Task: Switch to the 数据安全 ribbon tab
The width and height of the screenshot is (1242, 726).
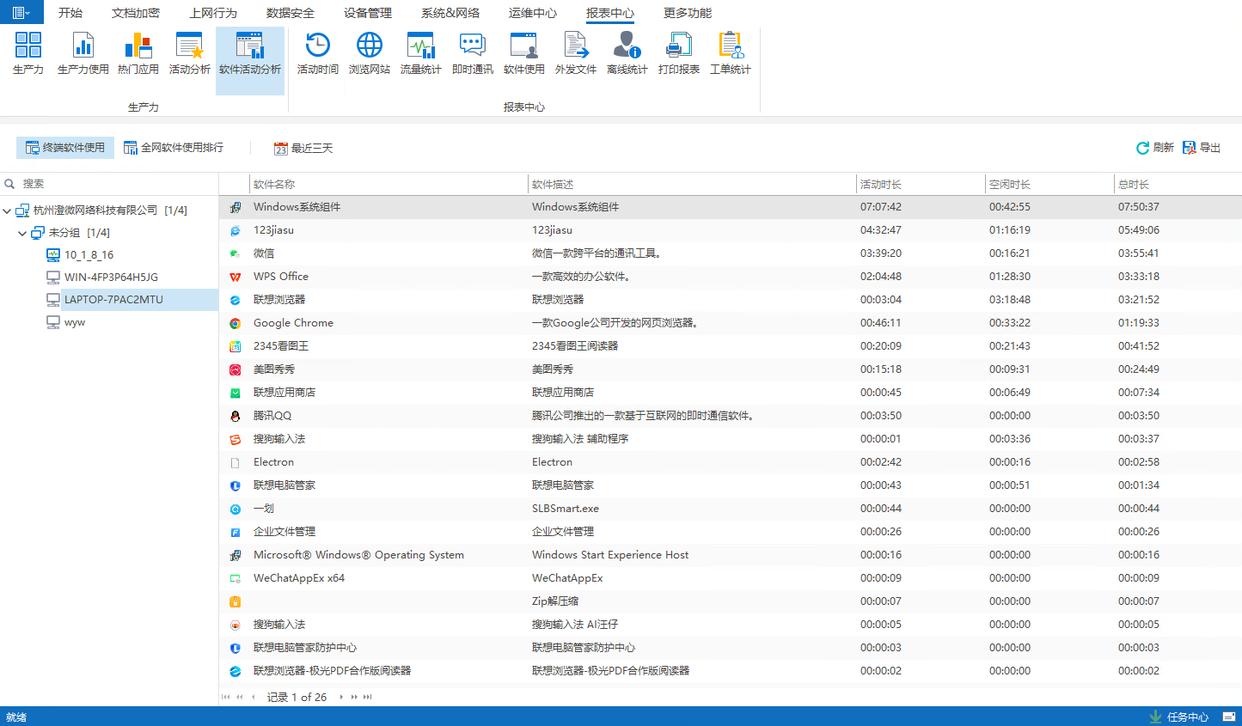Action: (x=290, y=13)
